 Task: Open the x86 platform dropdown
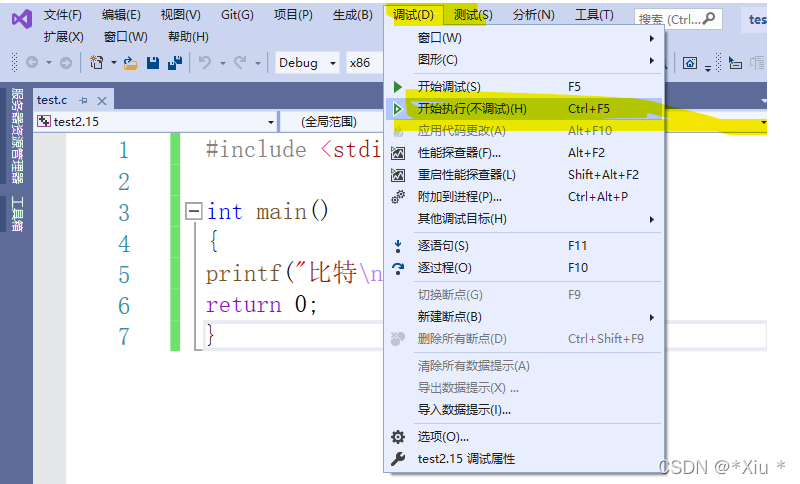tap(365, 63)
